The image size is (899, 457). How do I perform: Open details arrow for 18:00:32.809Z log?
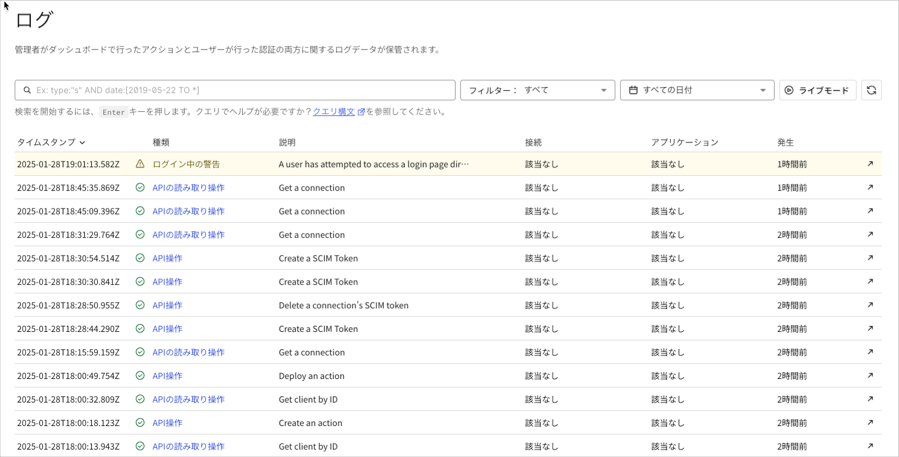pyautogui.click(x=870, y=399)
